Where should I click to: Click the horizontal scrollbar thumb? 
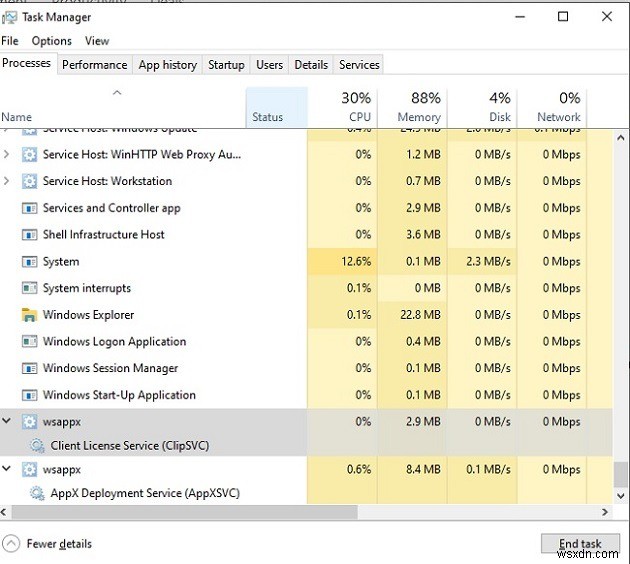click(x=184, y=512)
